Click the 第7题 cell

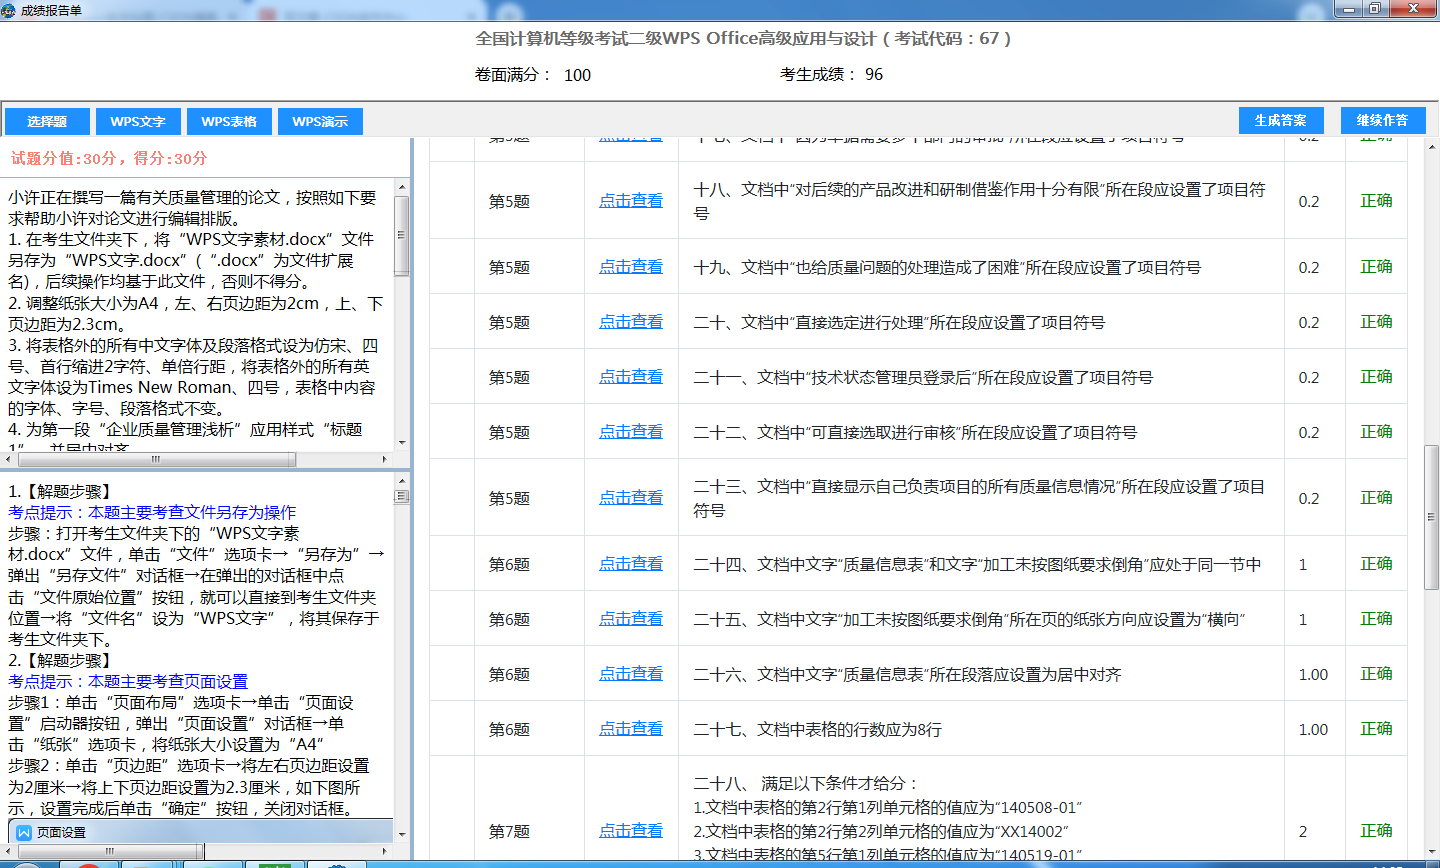click(509, 831)
